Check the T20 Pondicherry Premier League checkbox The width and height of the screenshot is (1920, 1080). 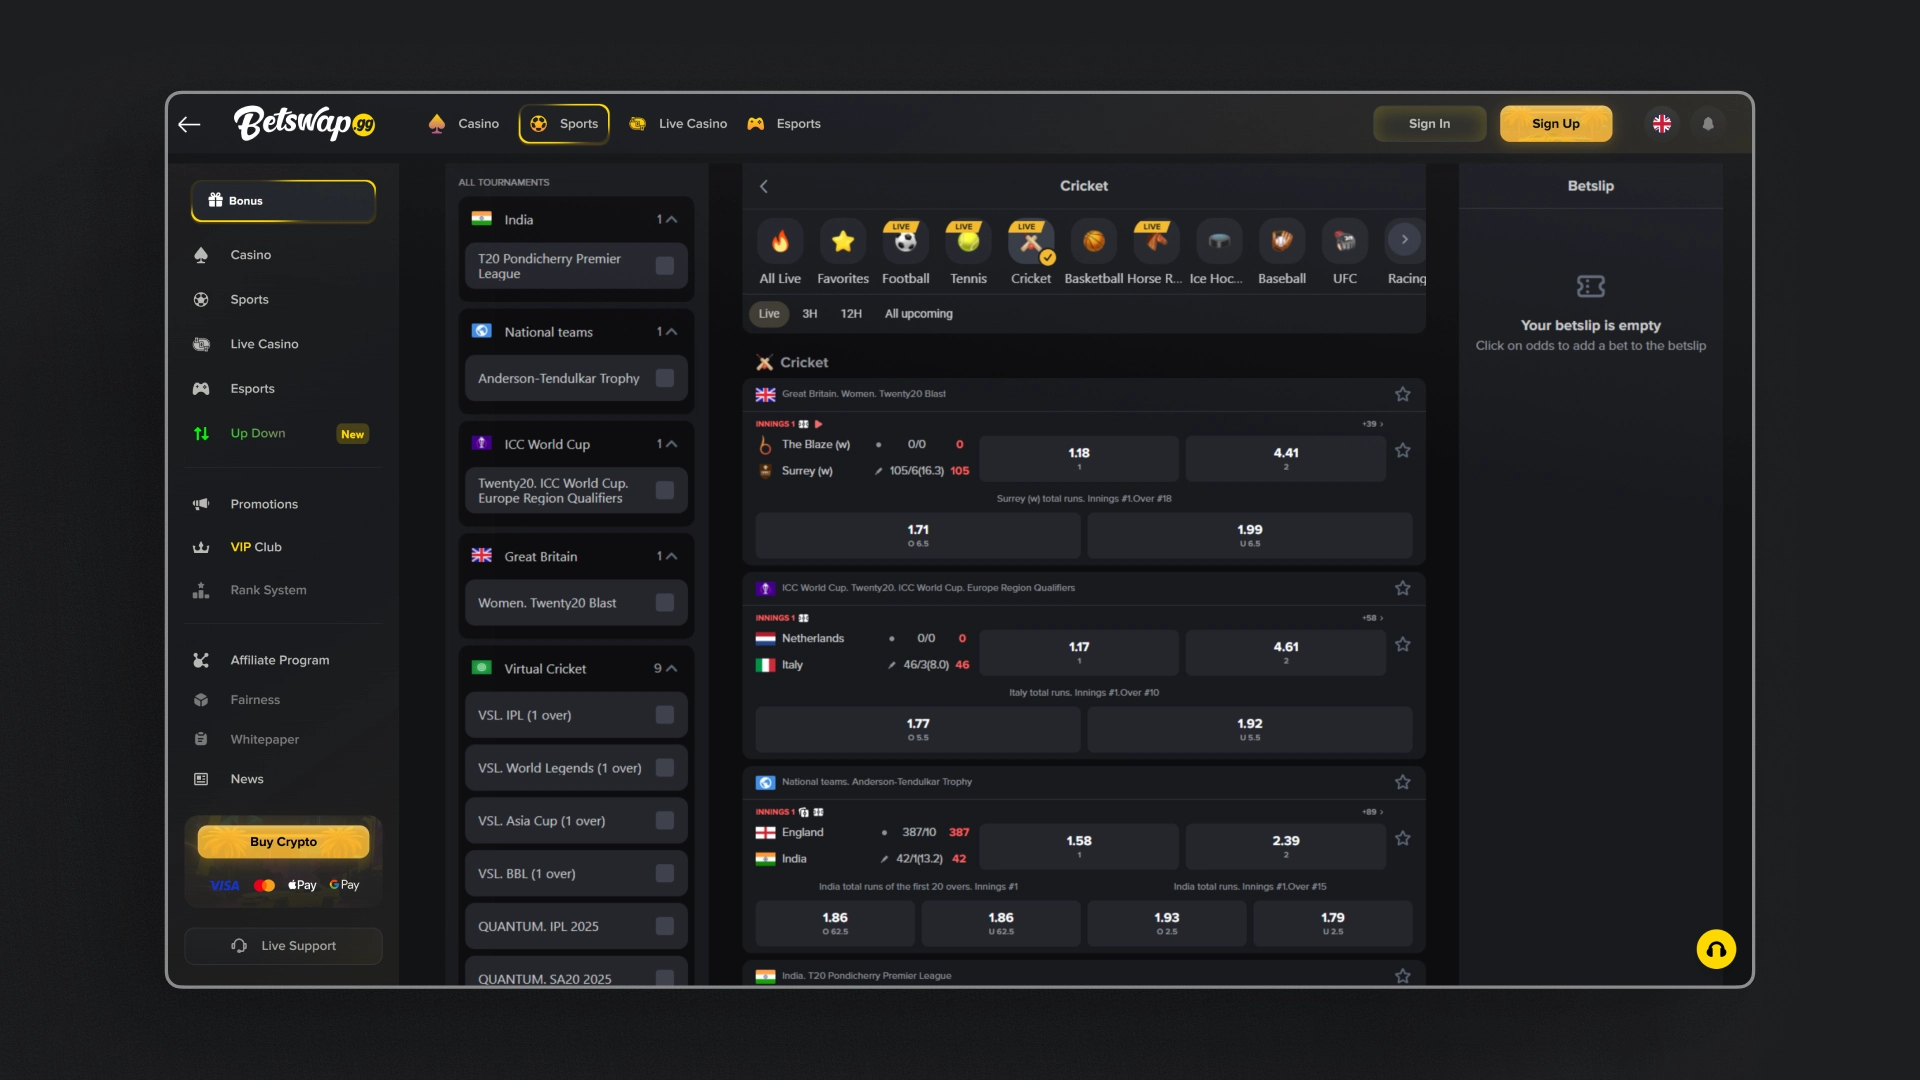coord(665,266)
